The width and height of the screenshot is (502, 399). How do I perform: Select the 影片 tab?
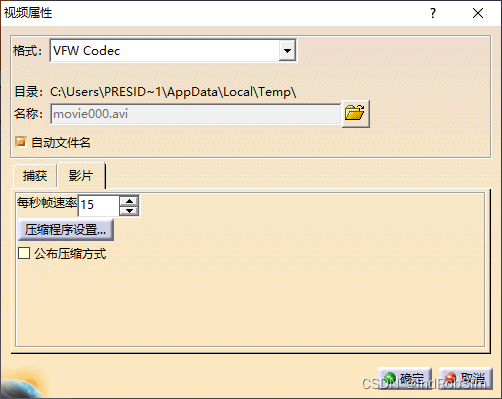[81, 175]
